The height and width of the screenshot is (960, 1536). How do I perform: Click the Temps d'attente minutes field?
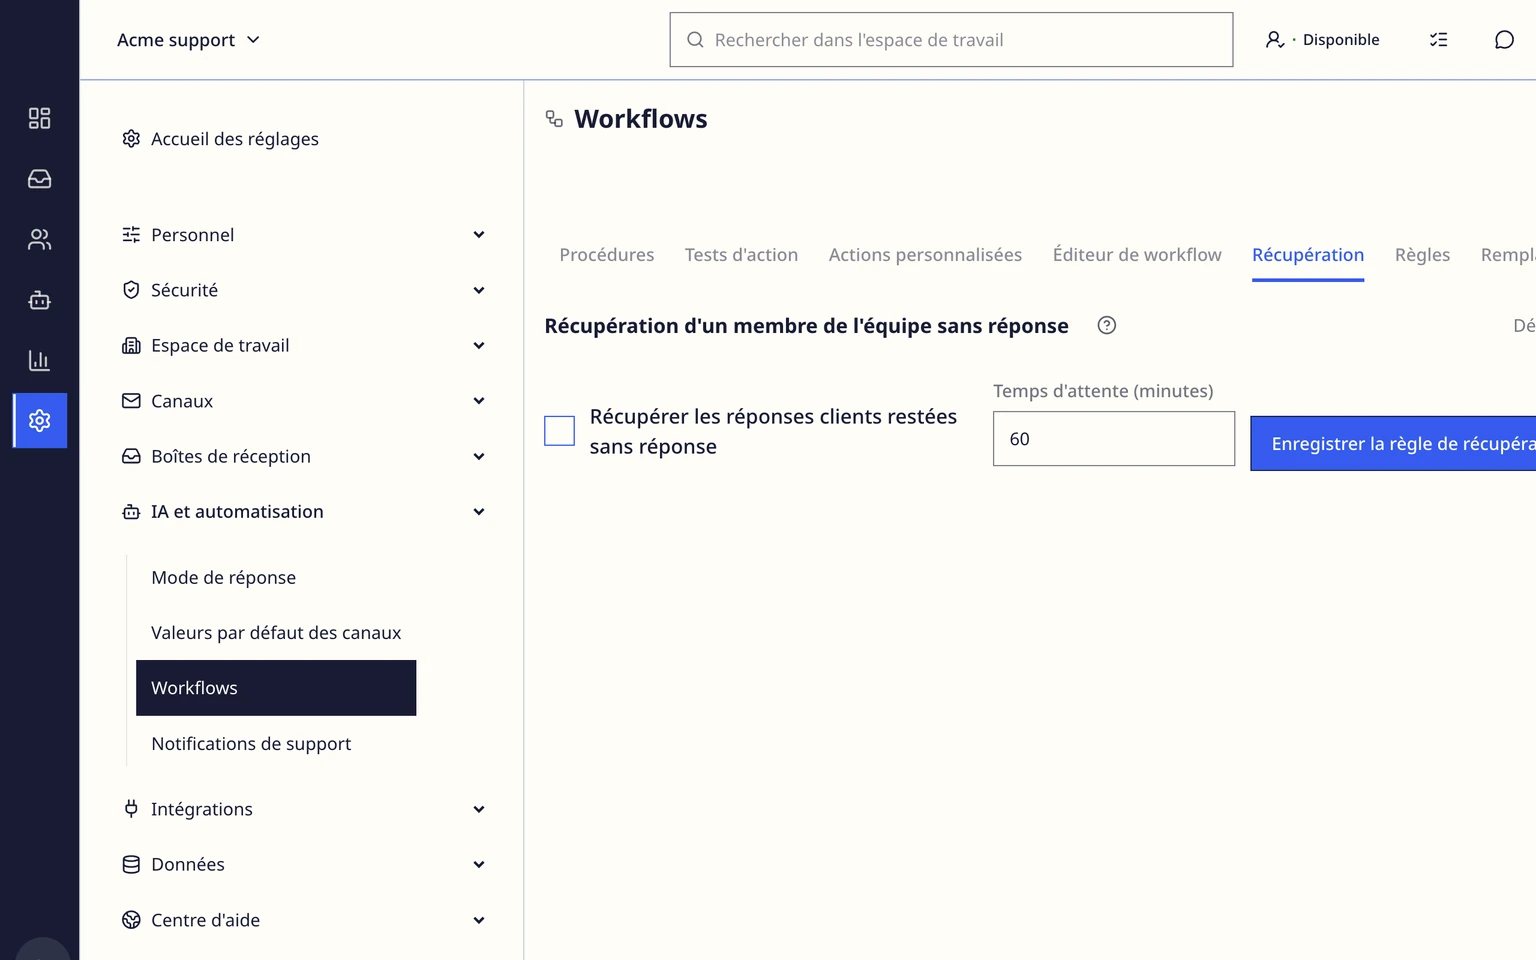pos(1114,439)
